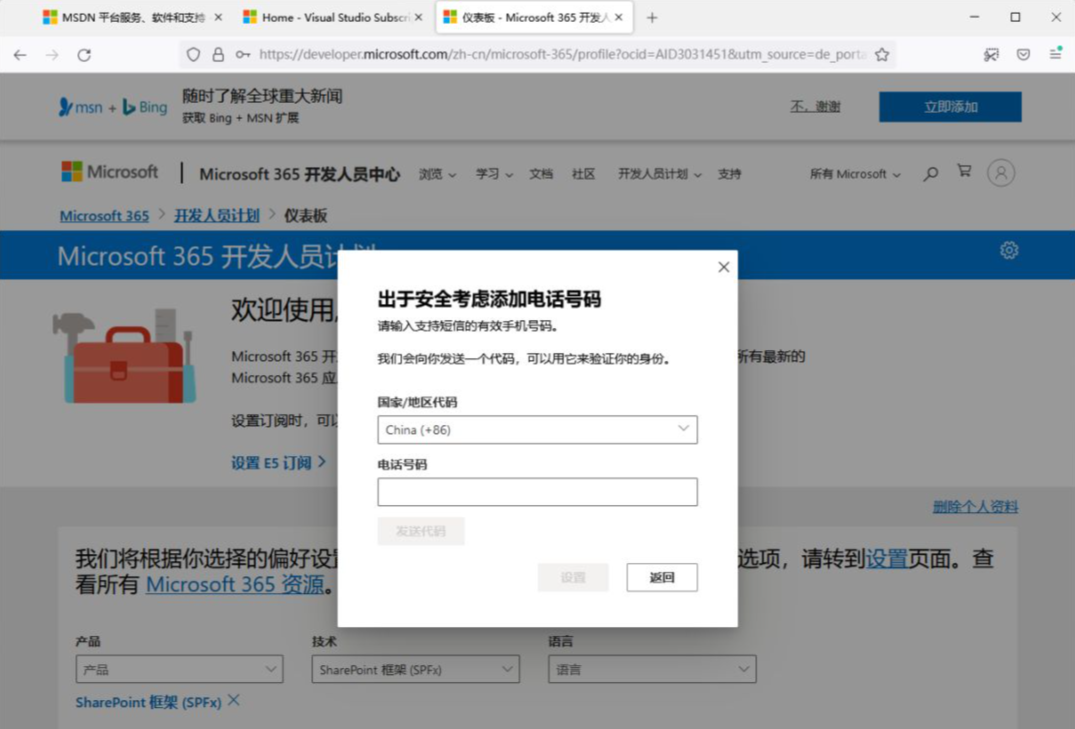Open the shopping cart icon

tap(964, 171)
